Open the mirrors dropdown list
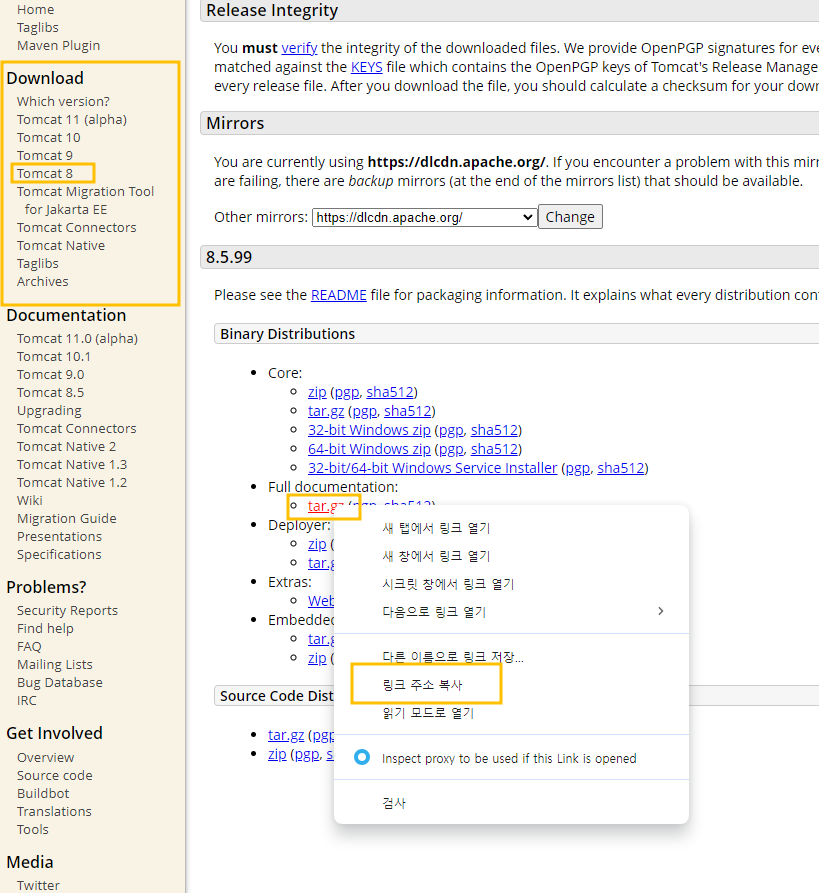819x893 pixels. click(x=424, y=218)
